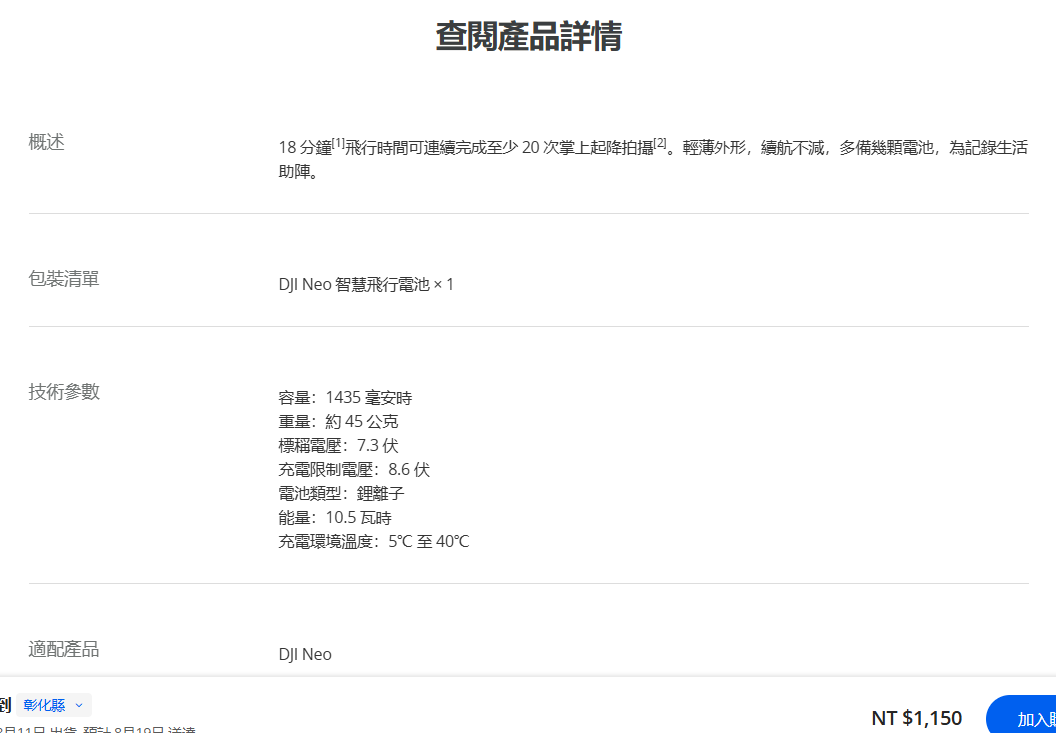
Task: Click the 適配產品 section label
Action: pyautogui.click(x=64, y=649)
